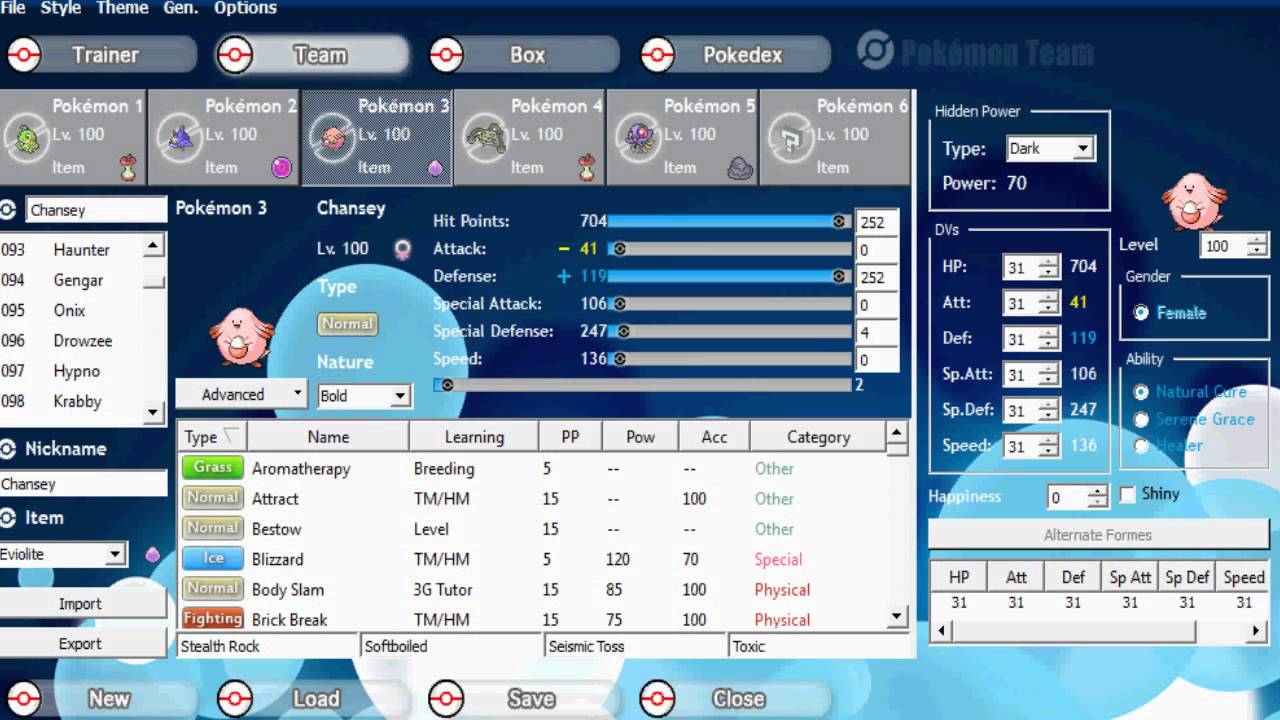Select the Body Slam move row
Image resolution: width=1280 pixels, height=720 pixels.
tap(532, 589)
